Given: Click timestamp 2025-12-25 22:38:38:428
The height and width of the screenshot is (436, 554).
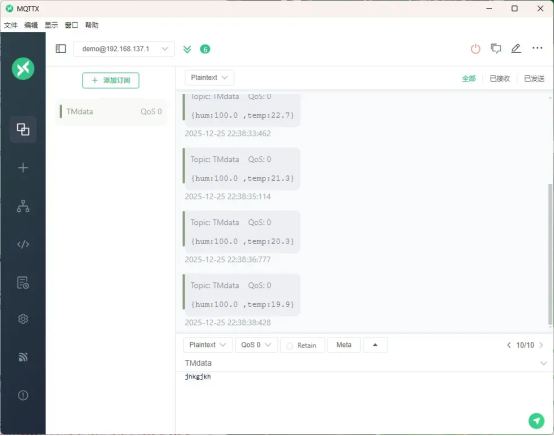Looking at the screenshot, I should point(228,322).
